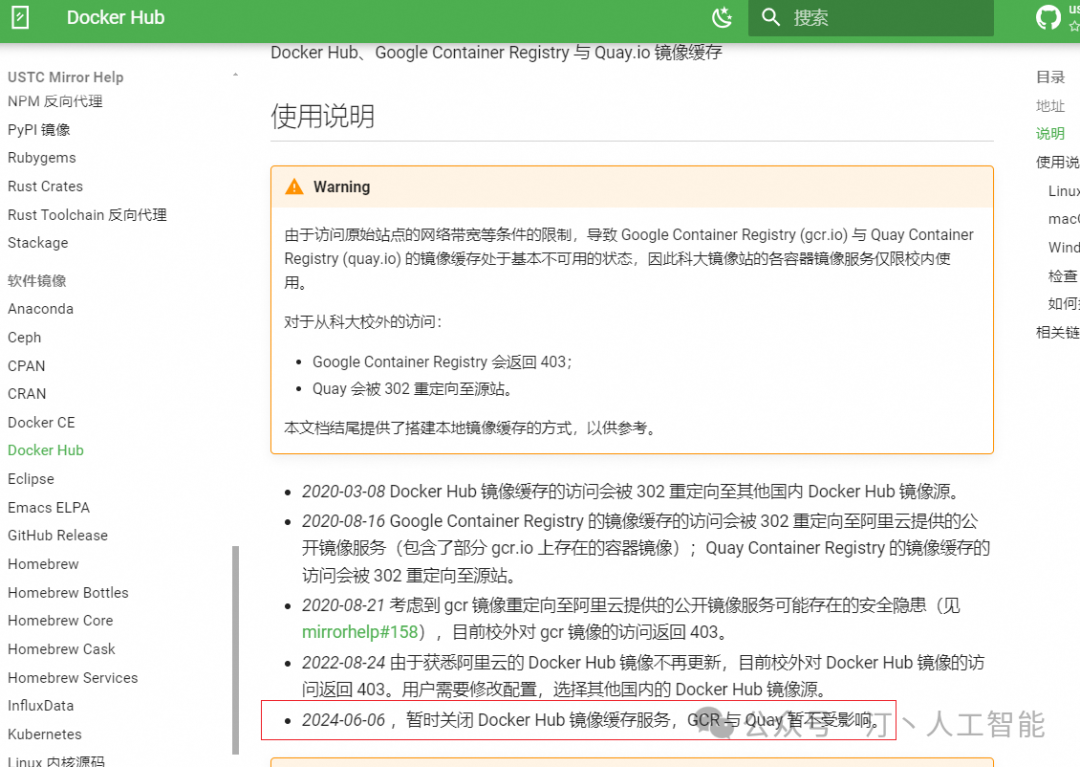
Task: Click the search magnifier icon
Action: tap(771, 17)
